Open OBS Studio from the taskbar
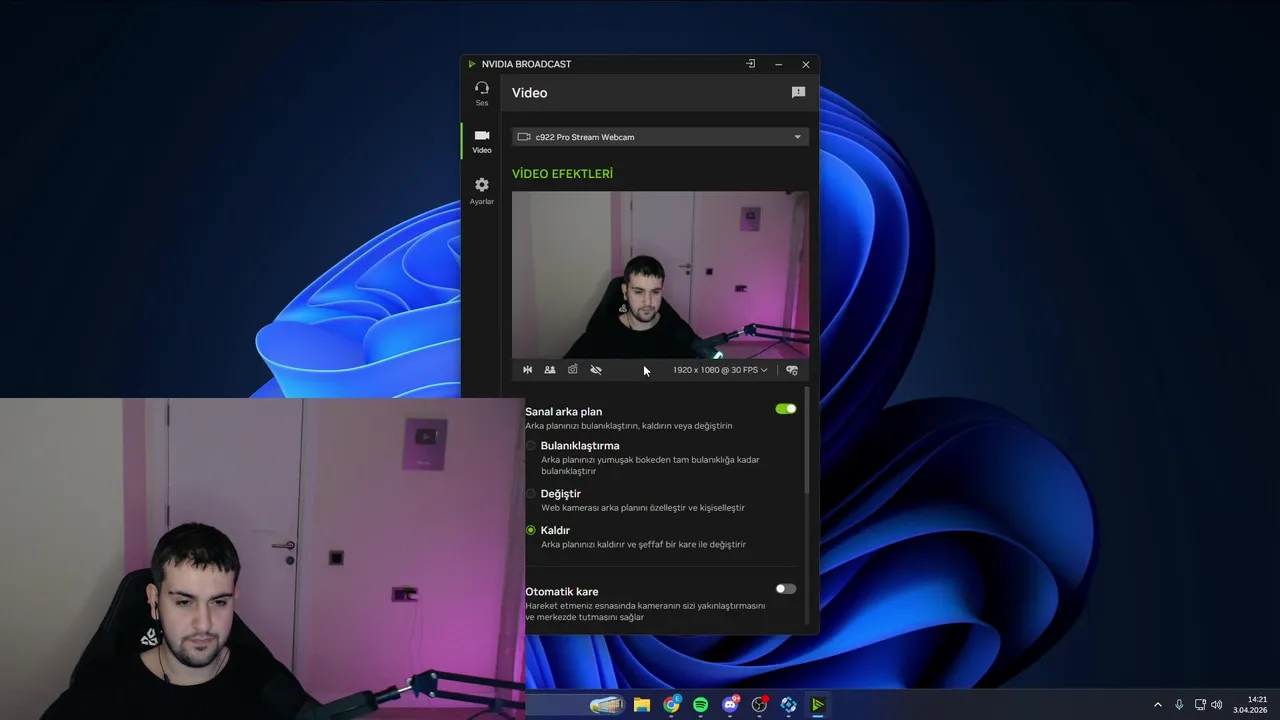The height and width of the screenshot is (720, 1280). 759,705
